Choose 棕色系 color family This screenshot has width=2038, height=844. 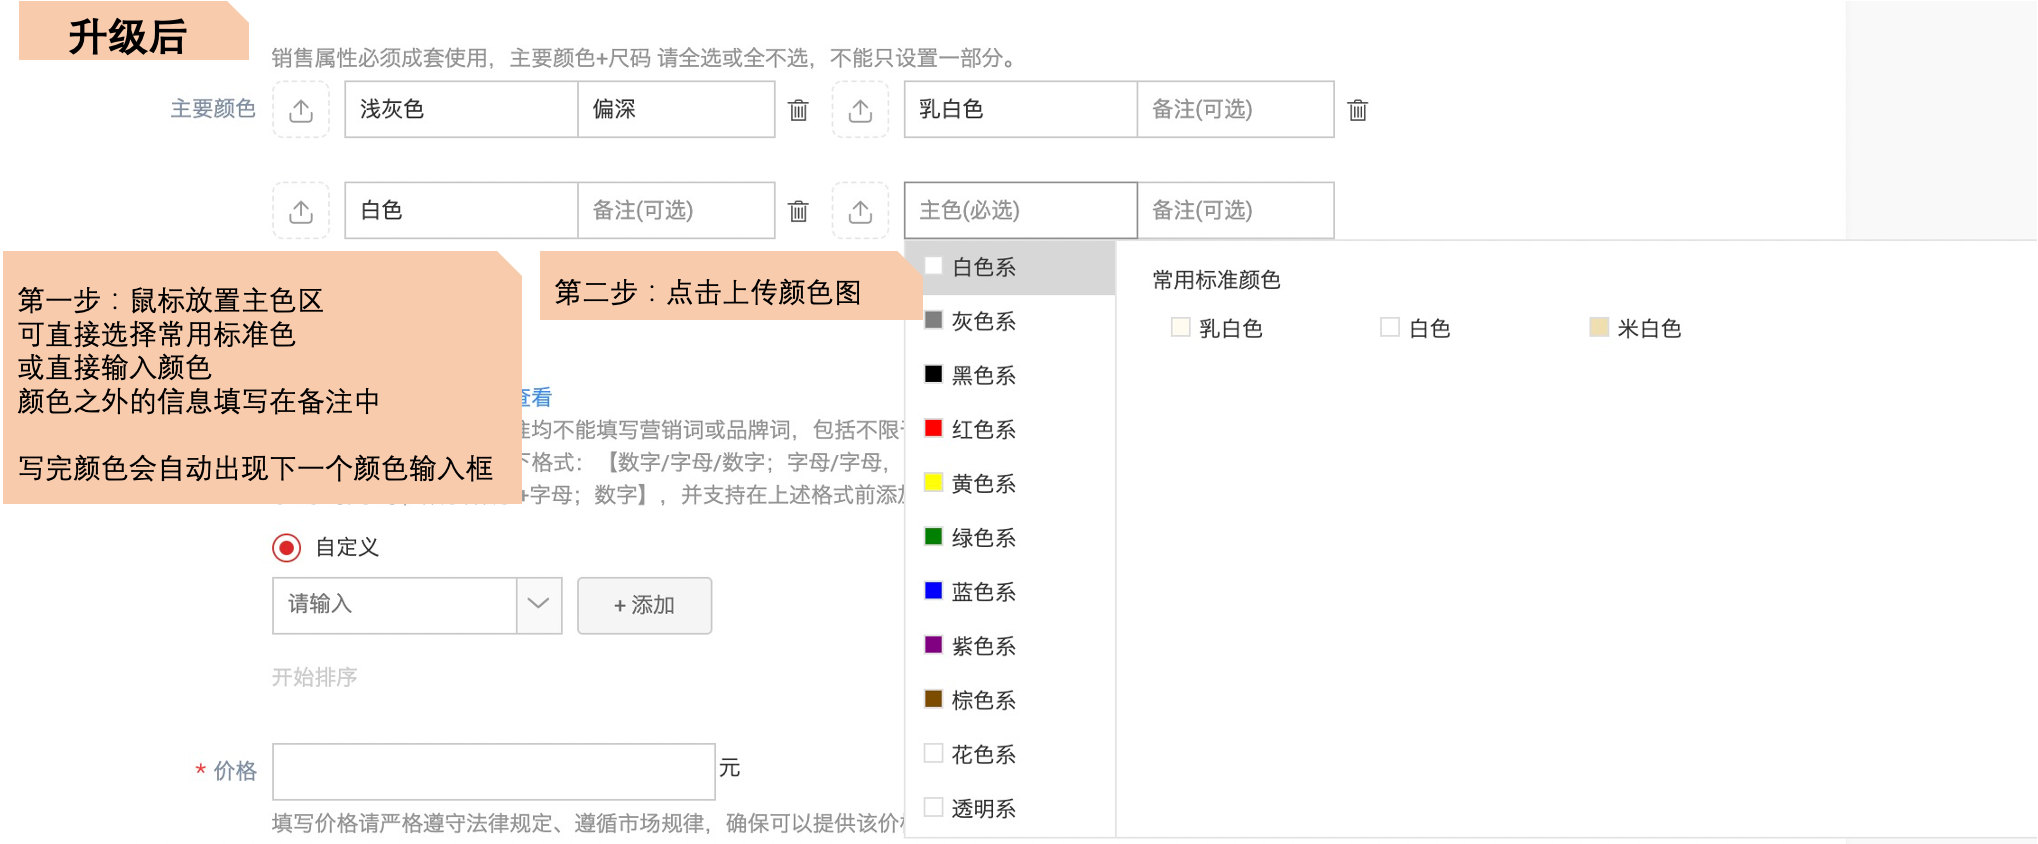point(1010,699)
